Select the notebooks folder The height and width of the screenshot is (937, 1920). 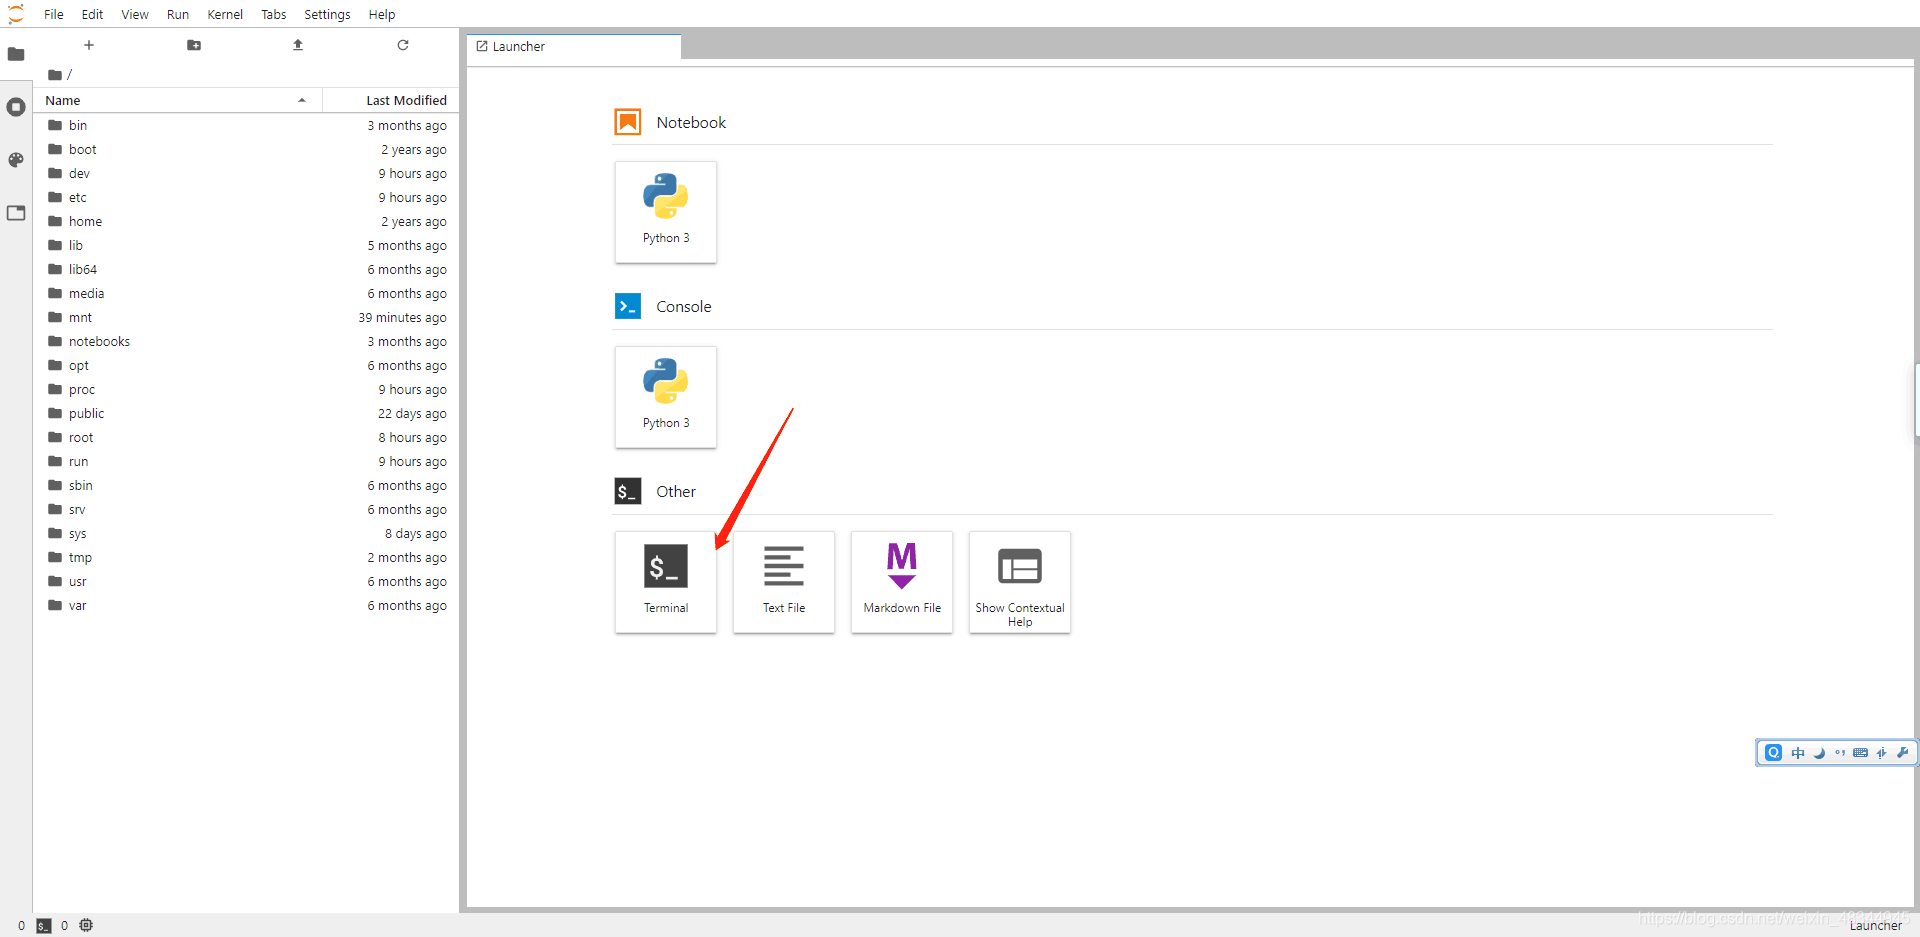point(246,341)
